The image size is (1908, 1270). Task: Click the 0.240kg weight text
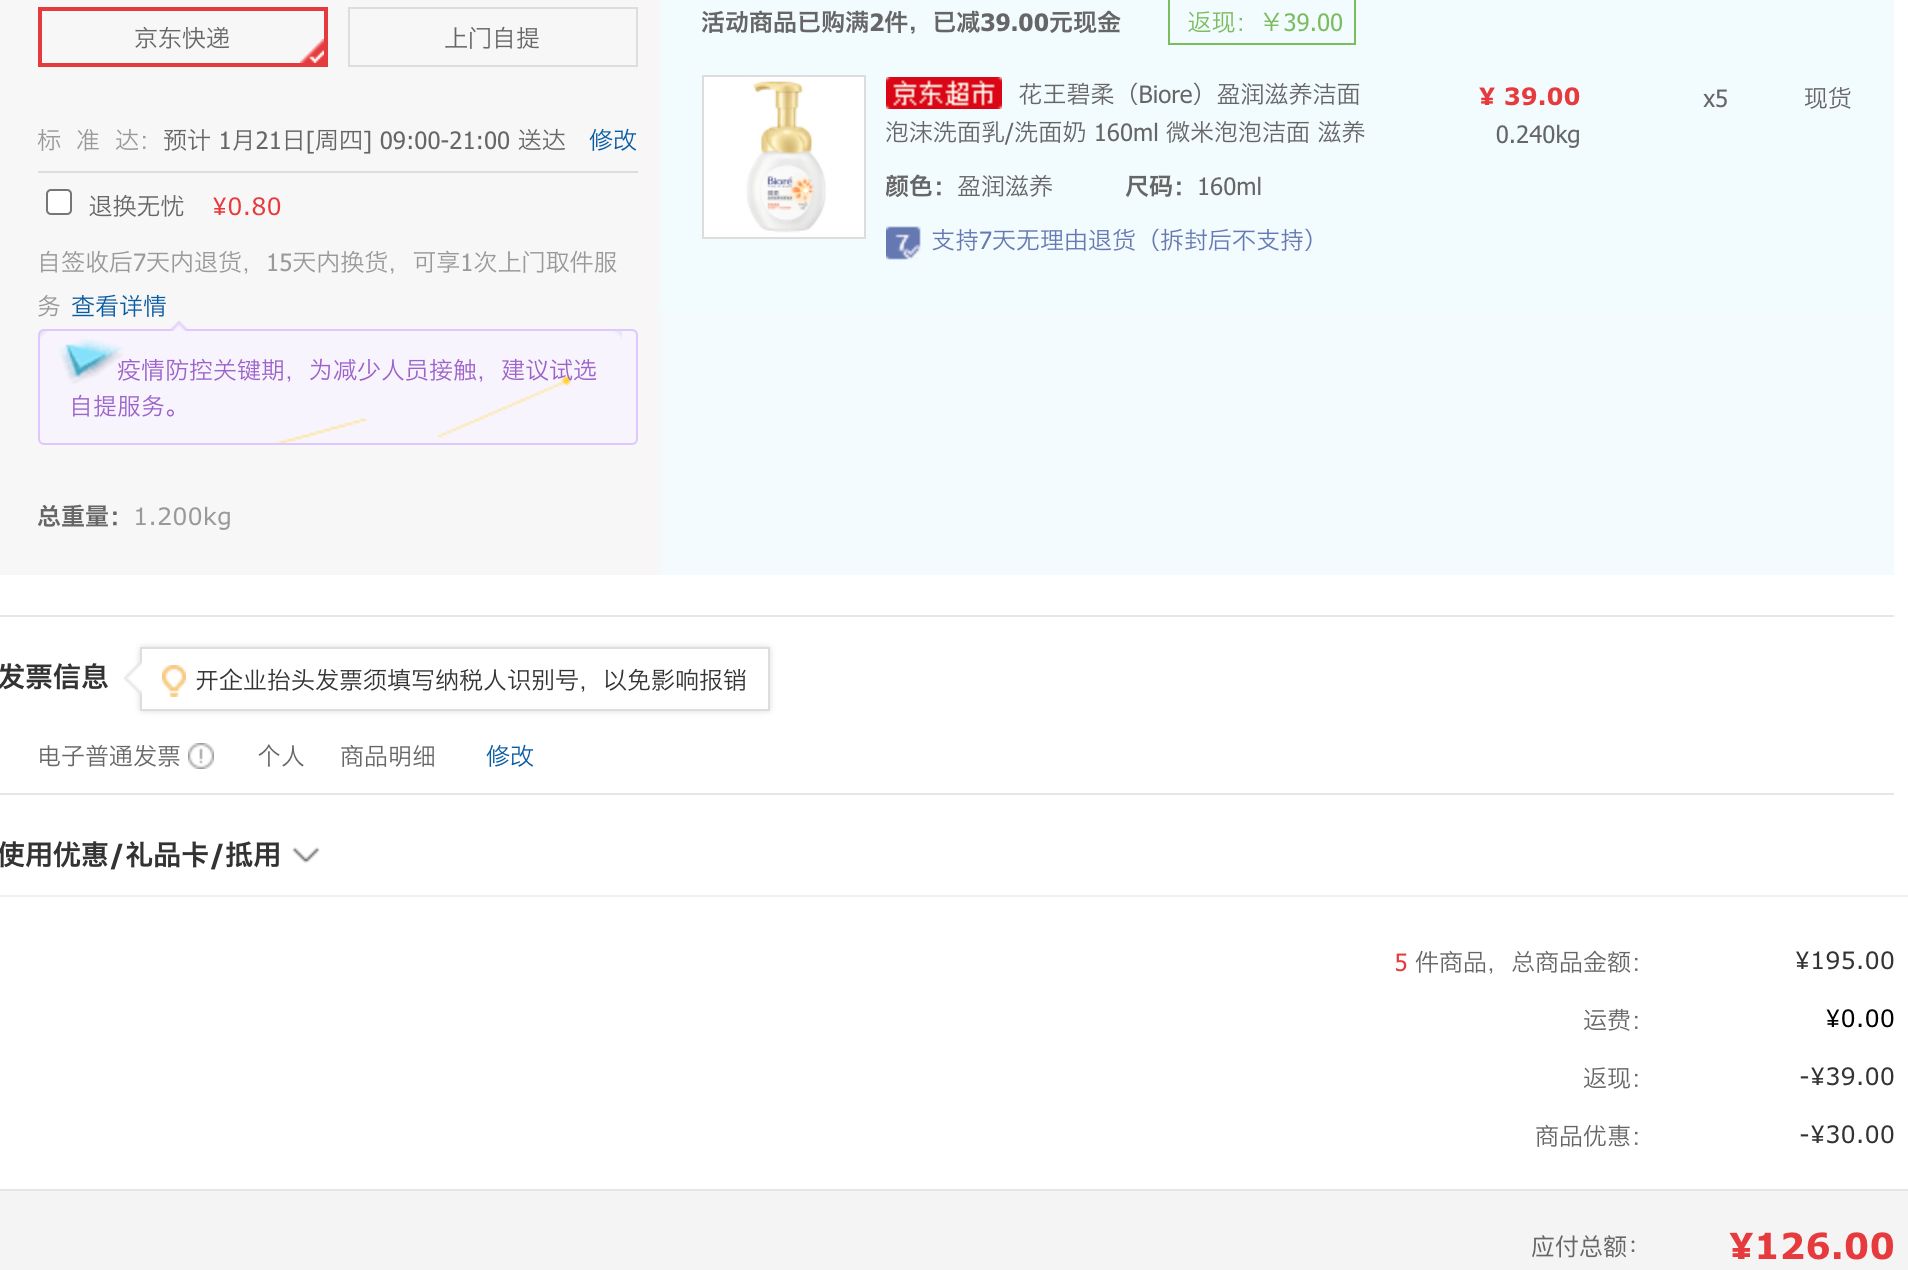(x=1538, y=135)
